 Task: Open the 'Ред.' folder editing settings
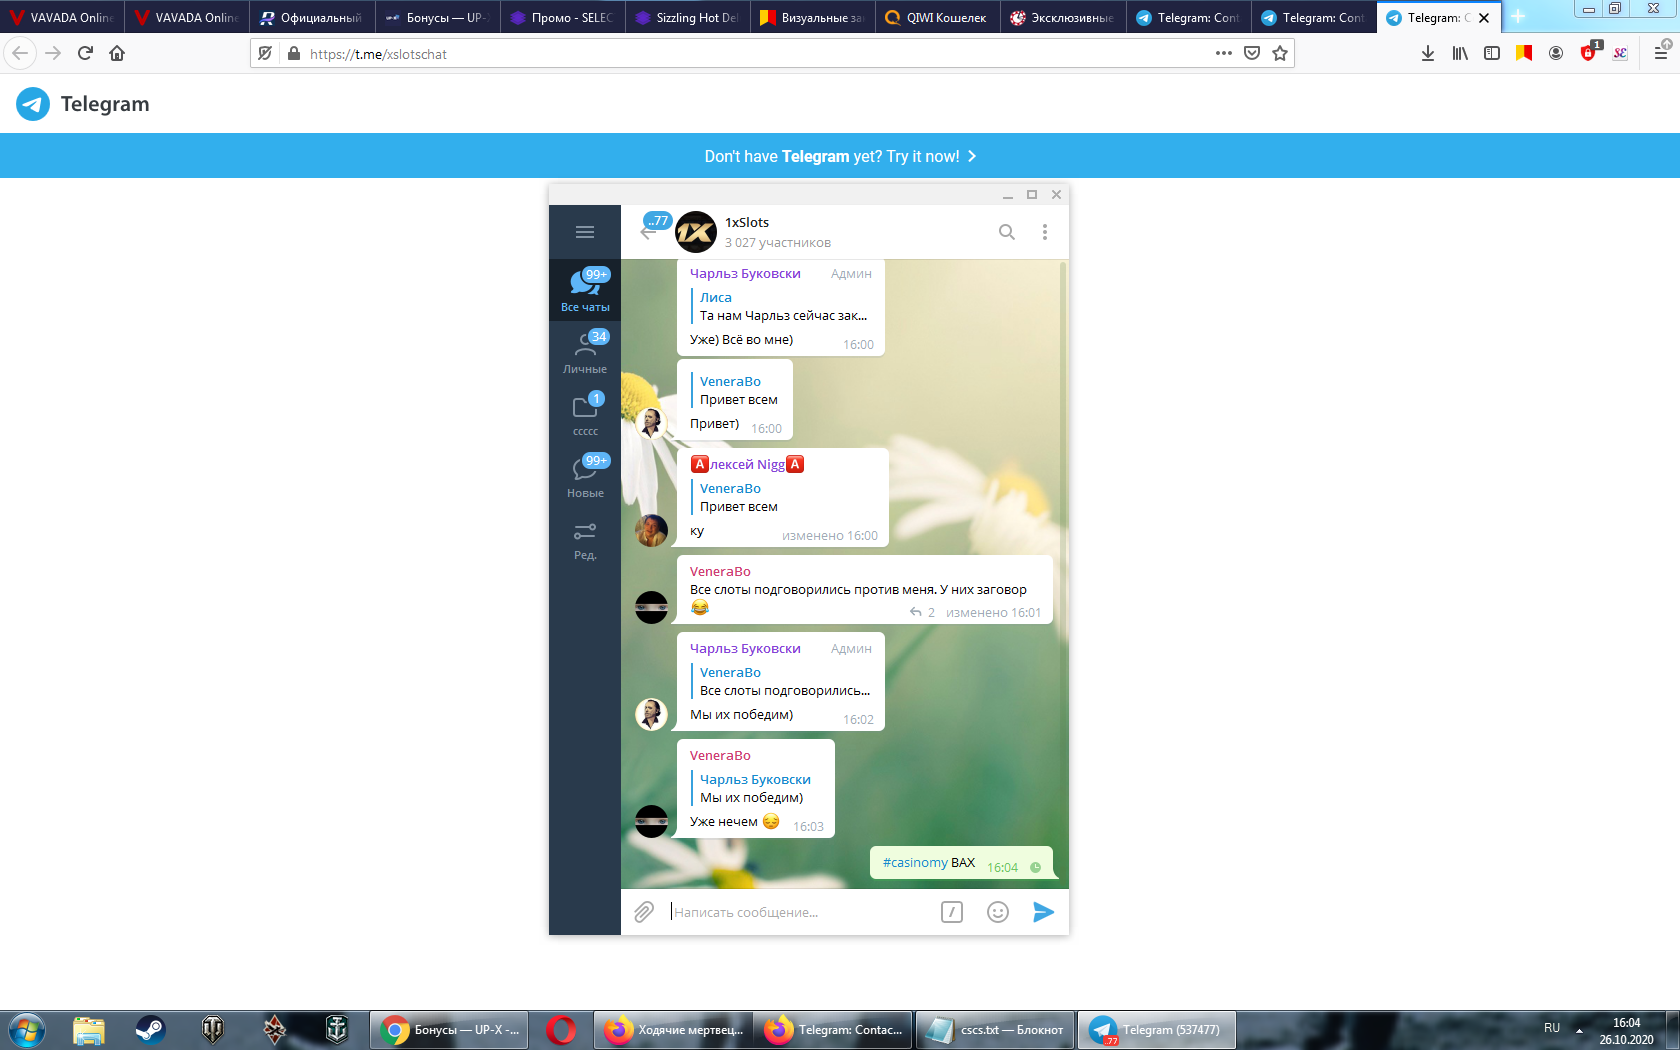pyautogui.click(x=585, y=539)
